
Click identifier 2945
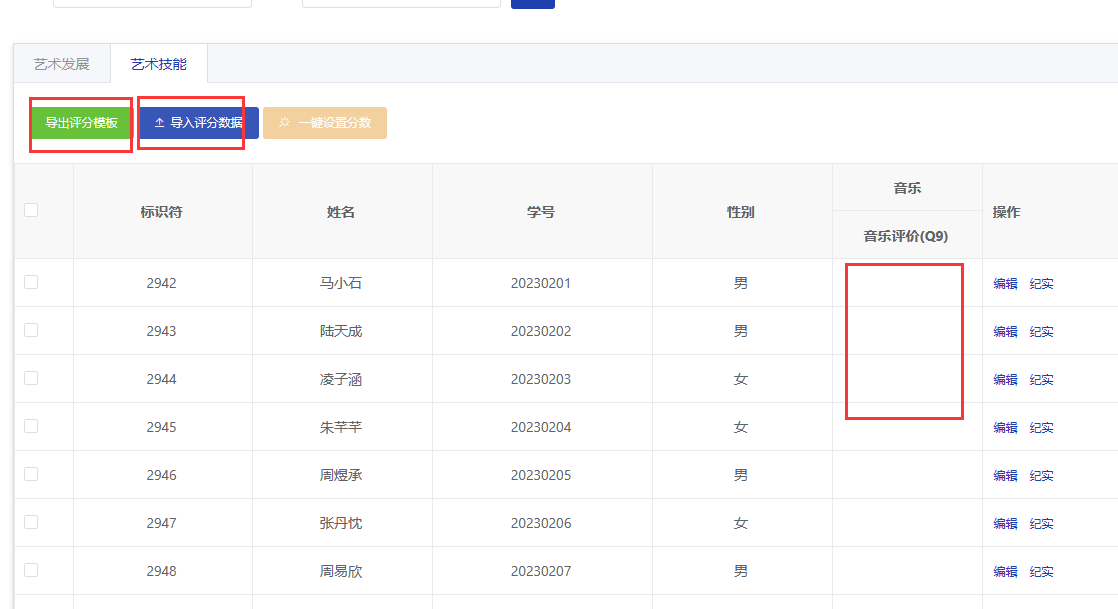(161, 427)
